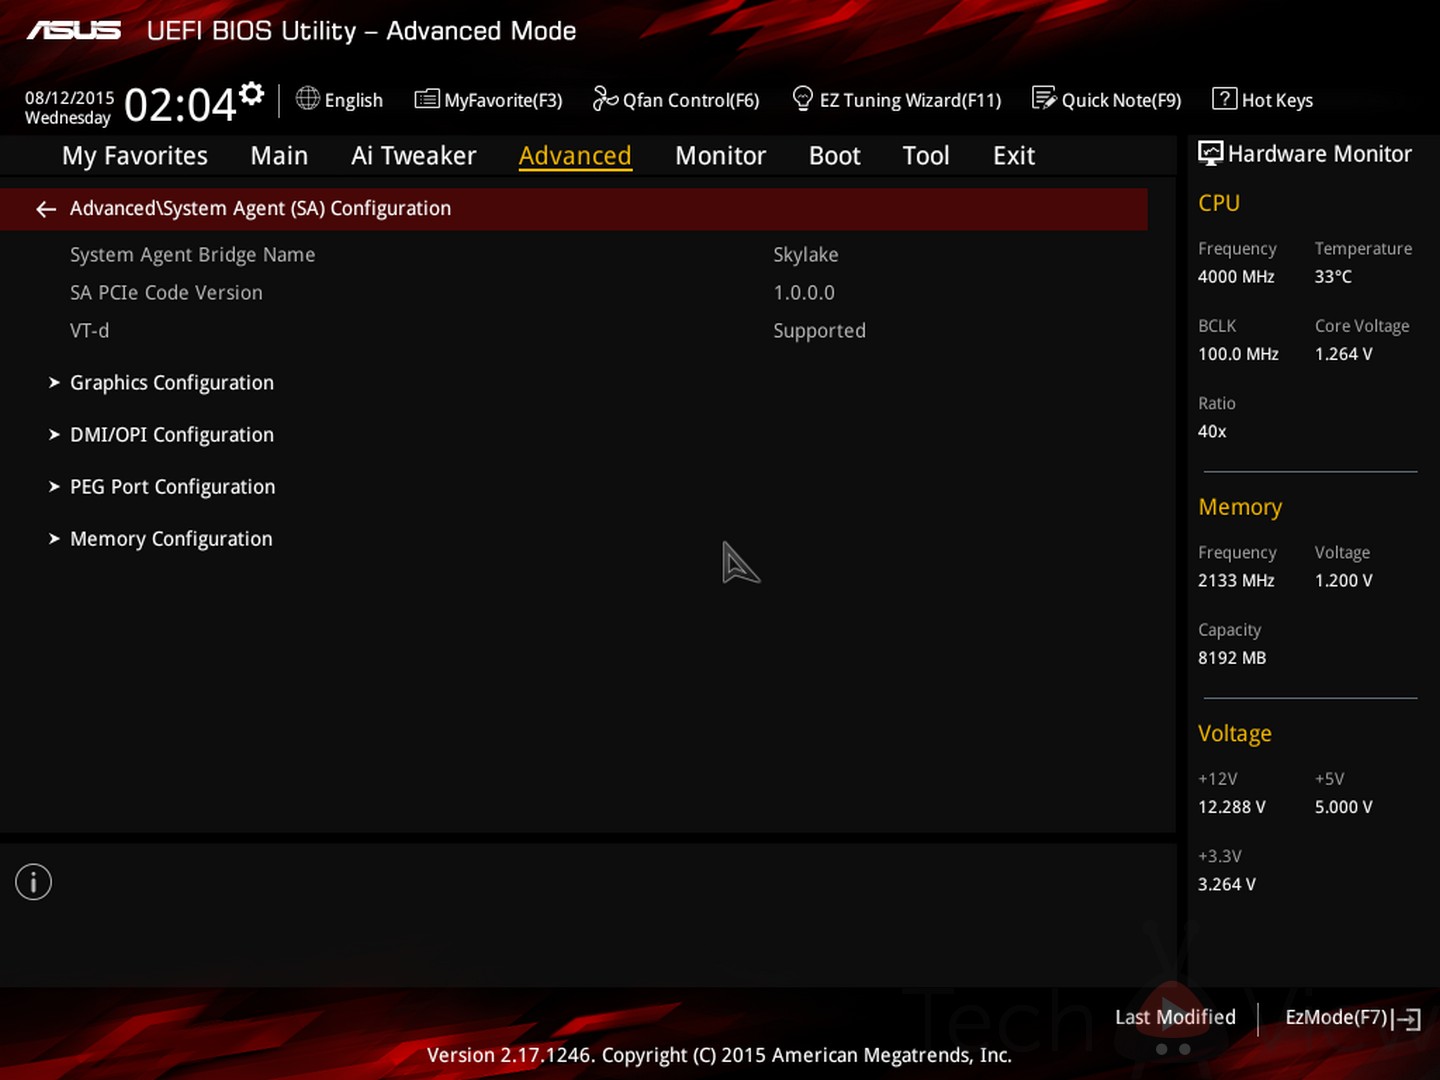Click the 40x ratio value

click(1212, 432)
